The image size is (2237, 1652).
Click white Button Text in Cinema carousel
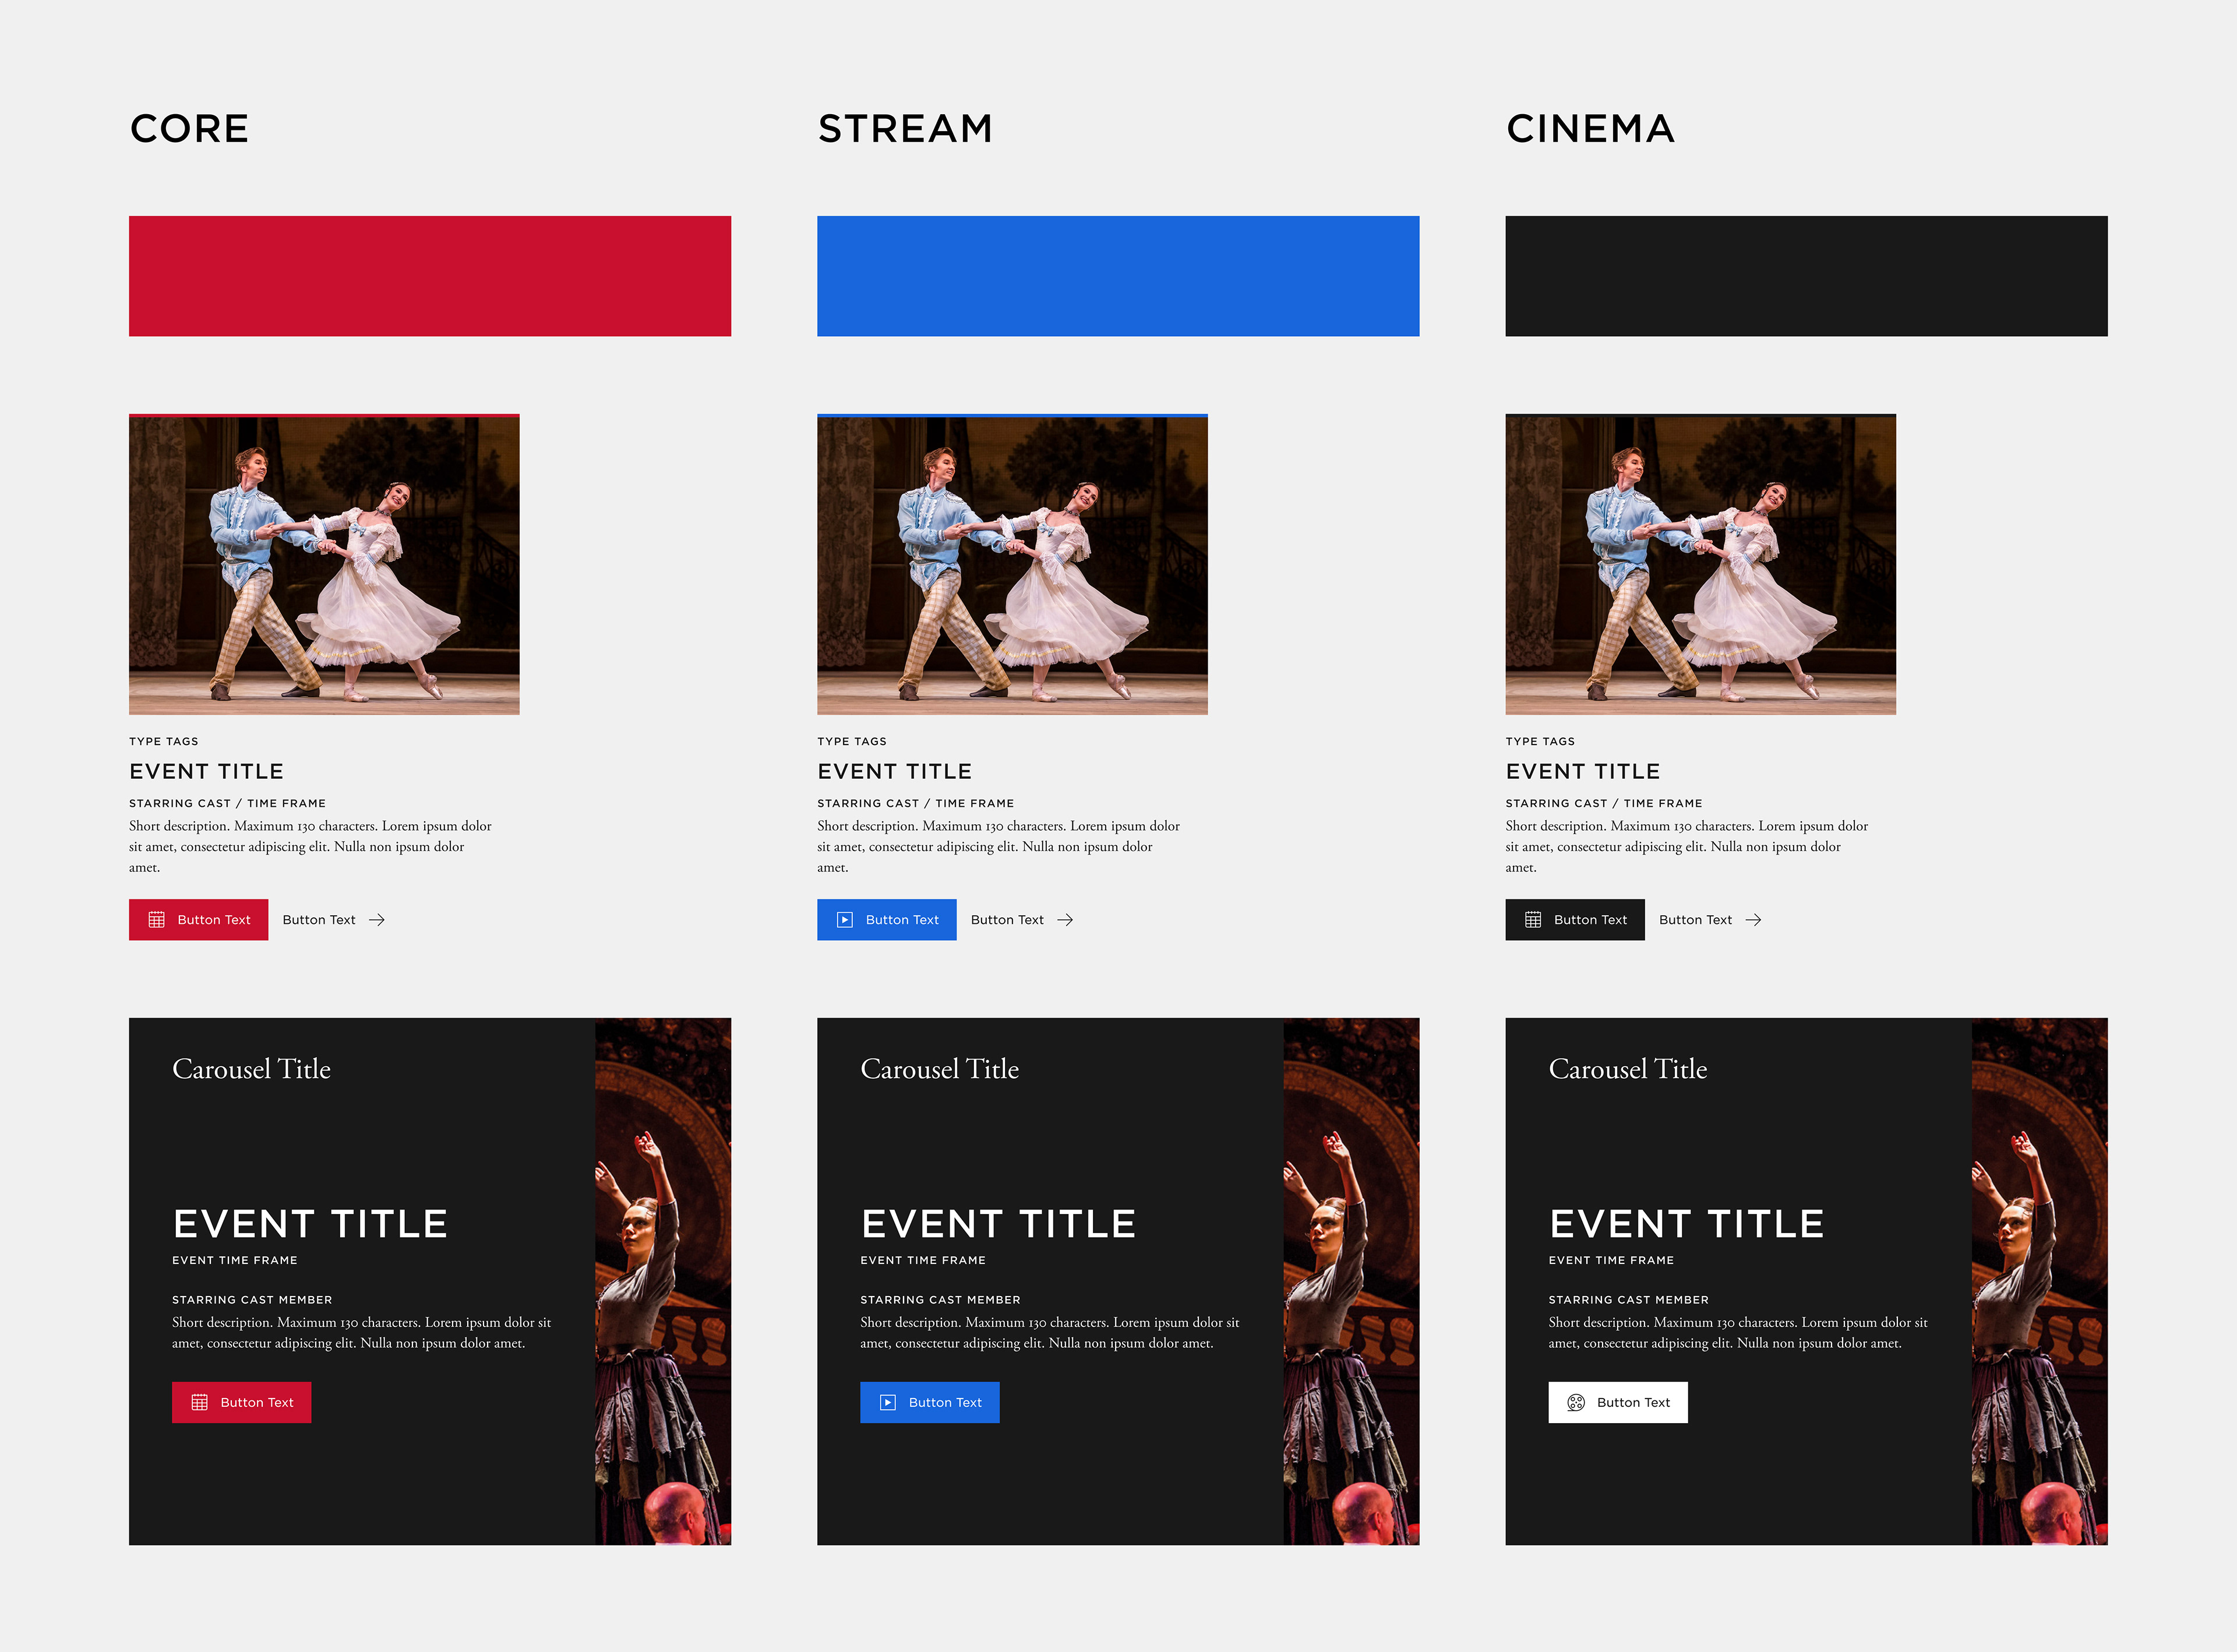[x=1618, y=1403]
